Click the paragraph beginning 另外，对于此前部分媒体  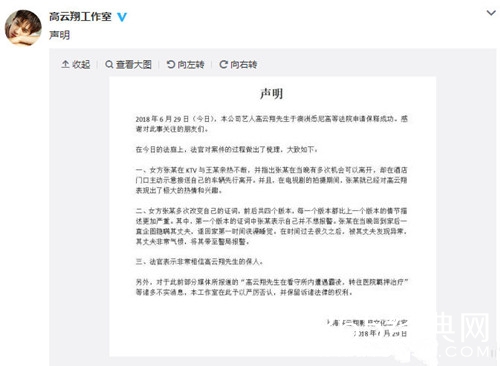pos(272,287)
